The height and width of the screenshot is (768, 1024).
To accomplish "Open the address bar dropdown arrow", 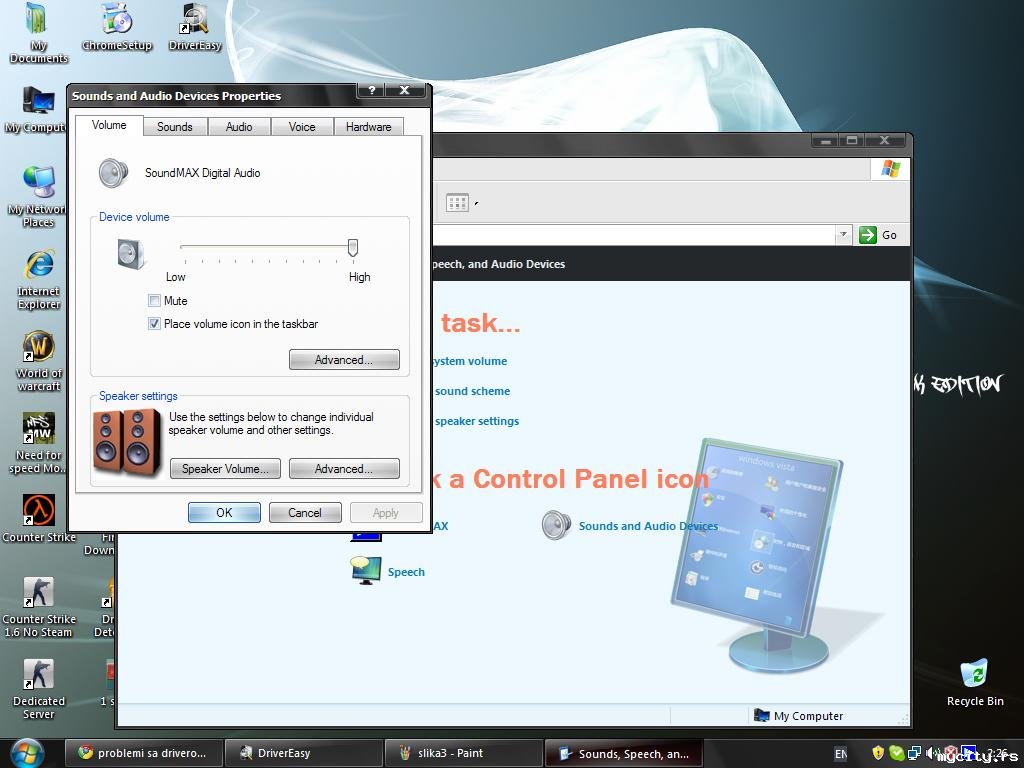I will tap(843, 234).
